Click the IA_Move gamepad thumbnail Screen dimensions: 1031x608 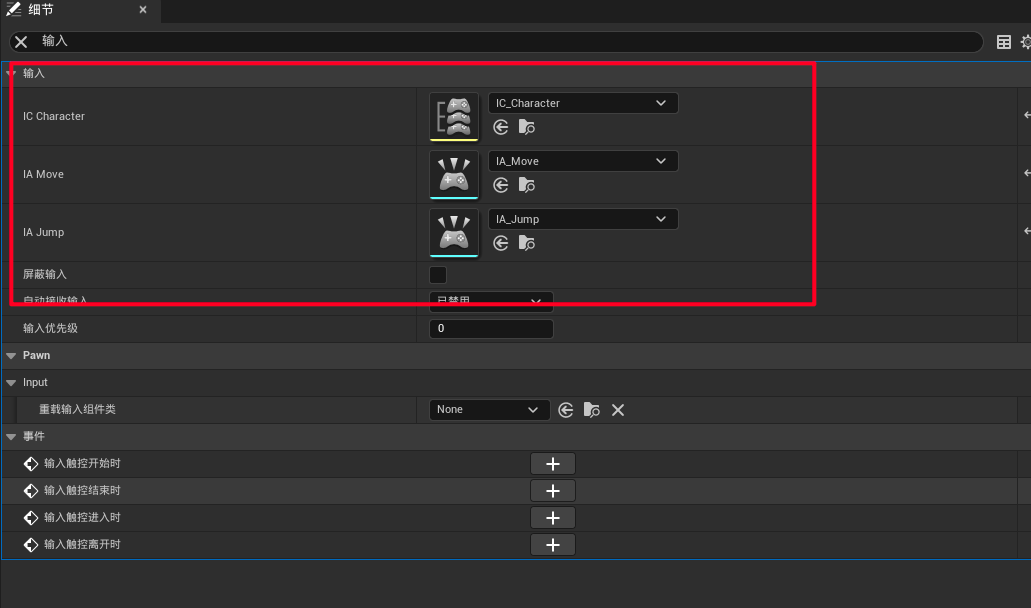pos(454,175)
